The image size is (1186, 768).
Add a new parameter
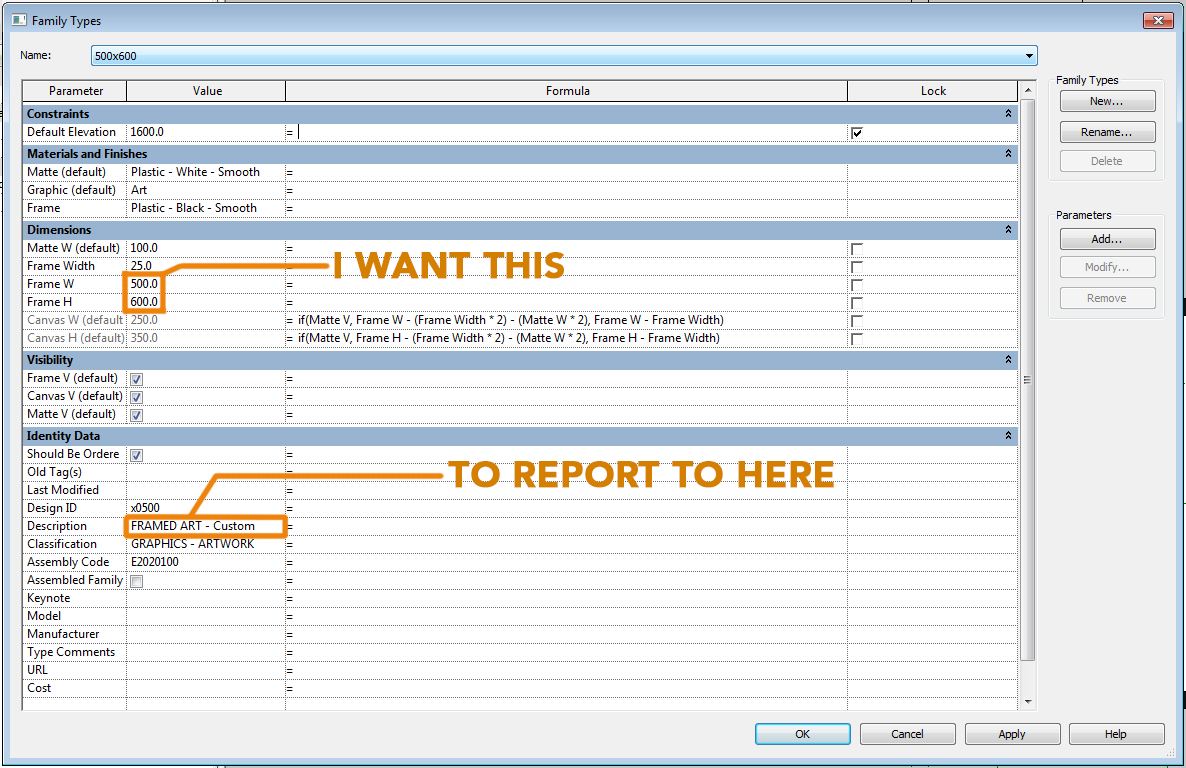pyautogui.click(x=1107, y=238)
